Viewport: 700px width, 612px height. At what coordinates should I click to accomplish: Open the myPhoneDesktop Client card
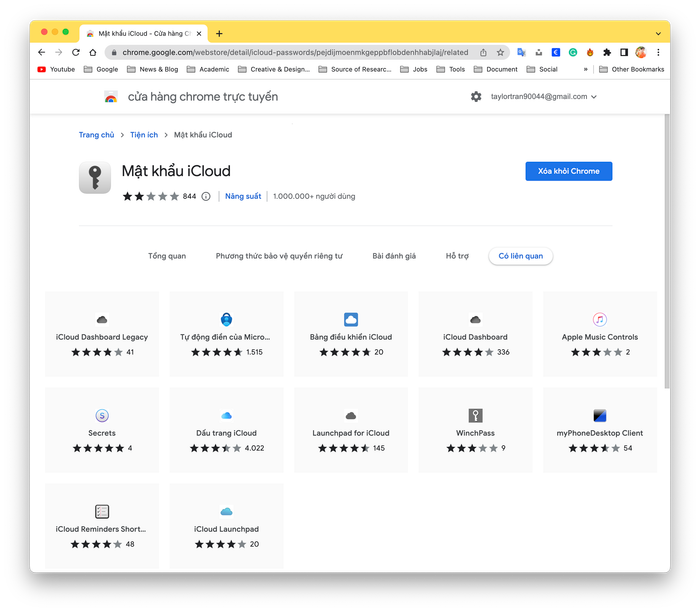[x=600, y=430]
